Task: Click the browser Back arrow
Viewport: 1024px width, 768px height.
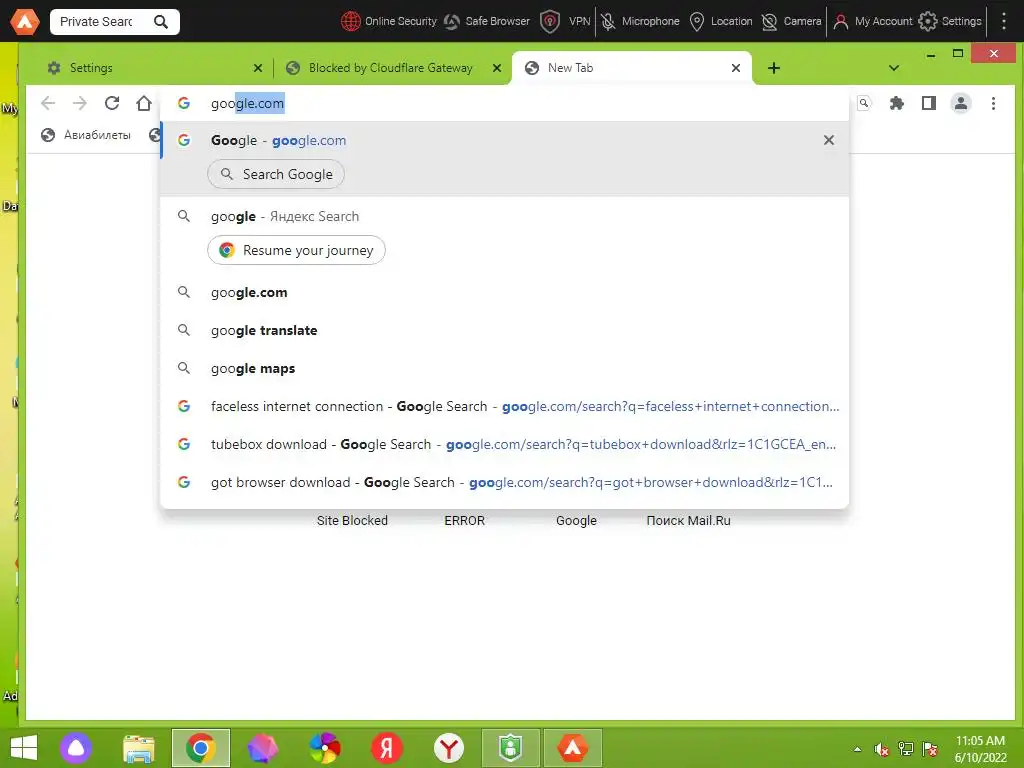Action: click(48, 103)
